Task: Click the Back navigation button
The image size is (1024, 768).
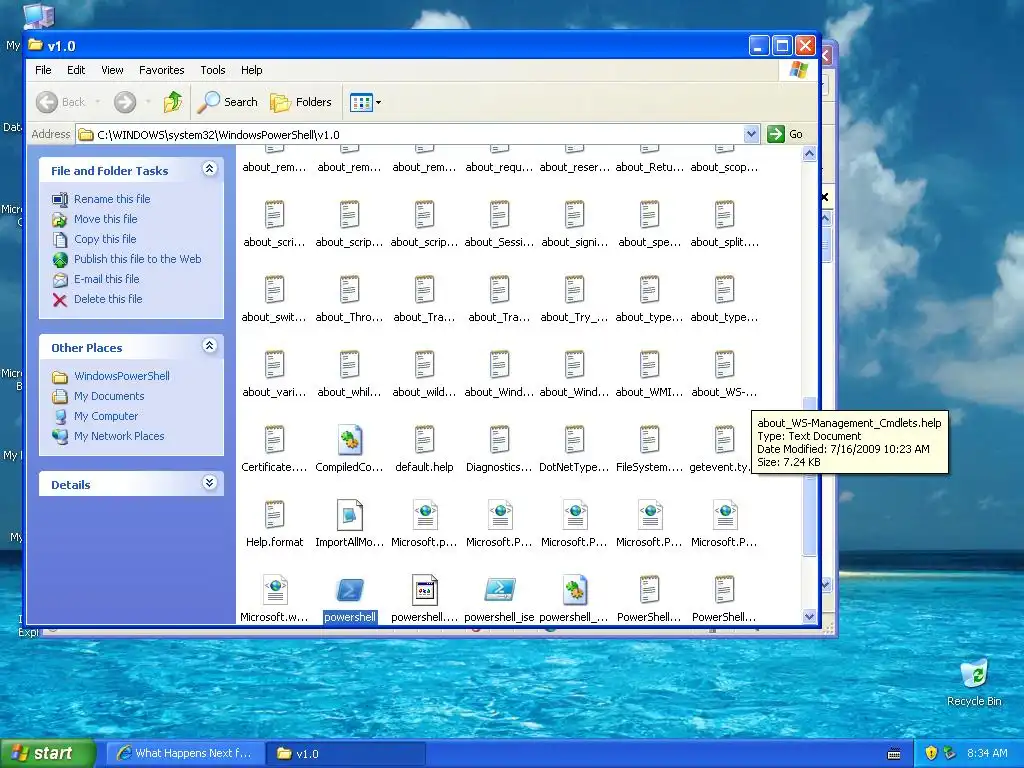Action: tap(61, 102)
